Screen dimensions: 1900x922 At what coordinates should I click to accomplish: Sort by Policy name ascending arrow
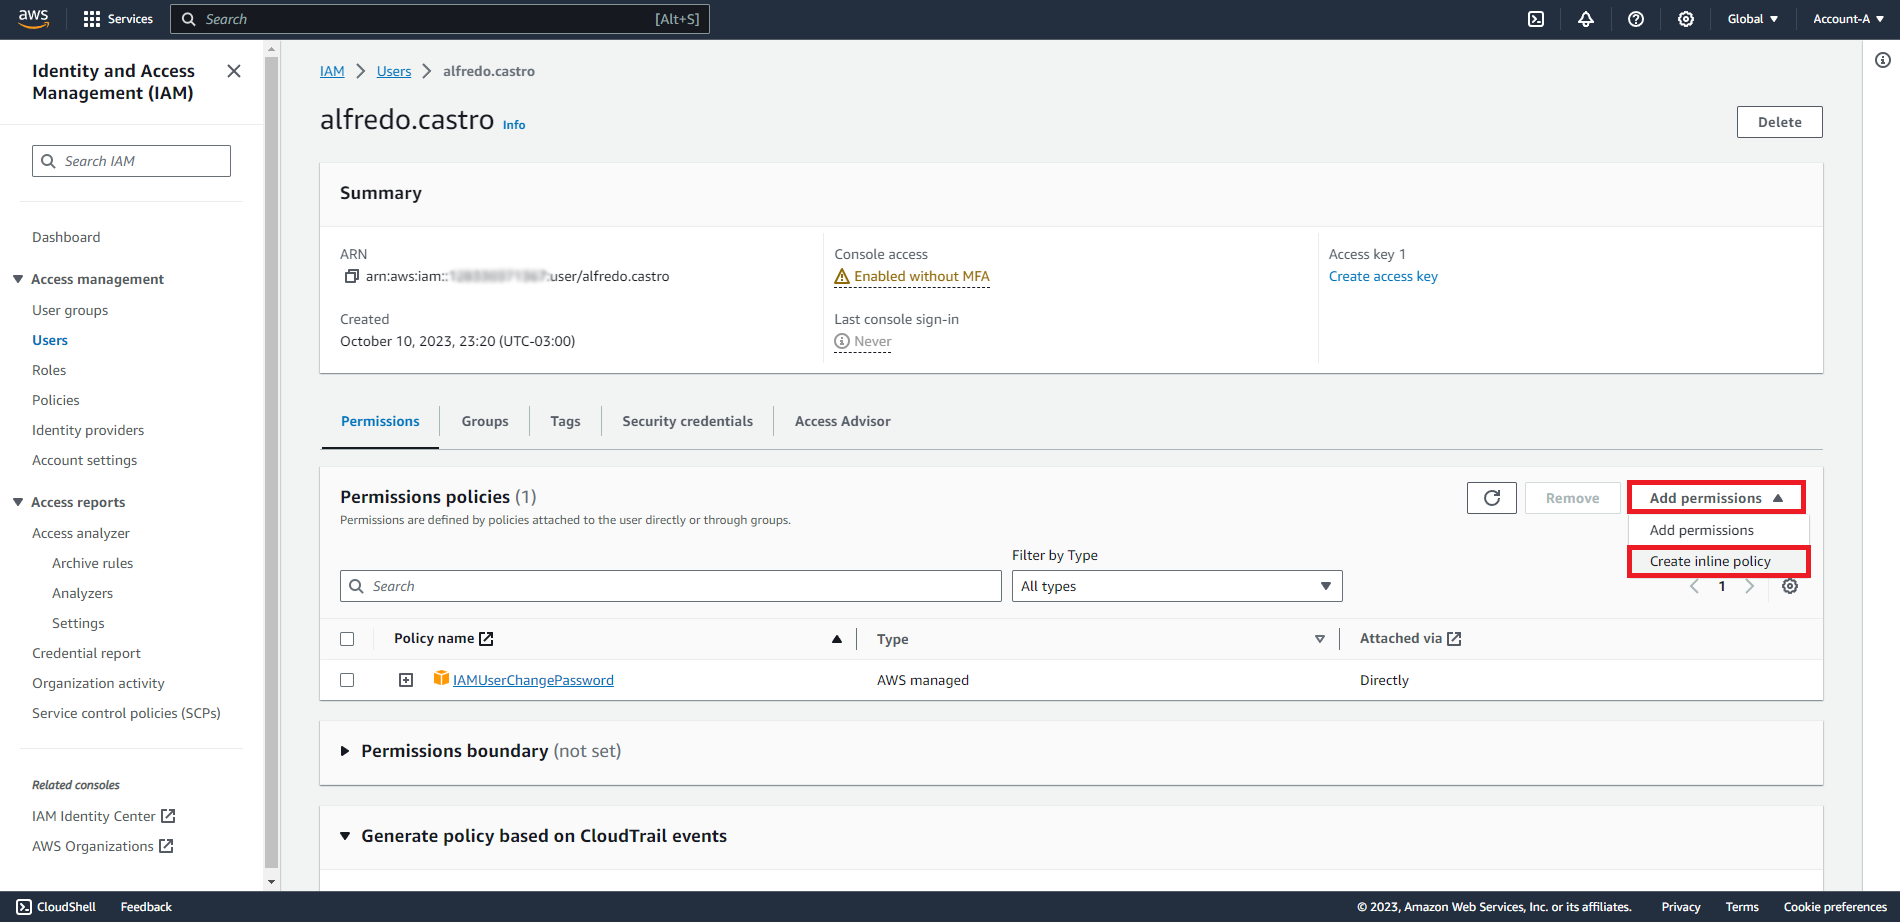tap(837, 639)
